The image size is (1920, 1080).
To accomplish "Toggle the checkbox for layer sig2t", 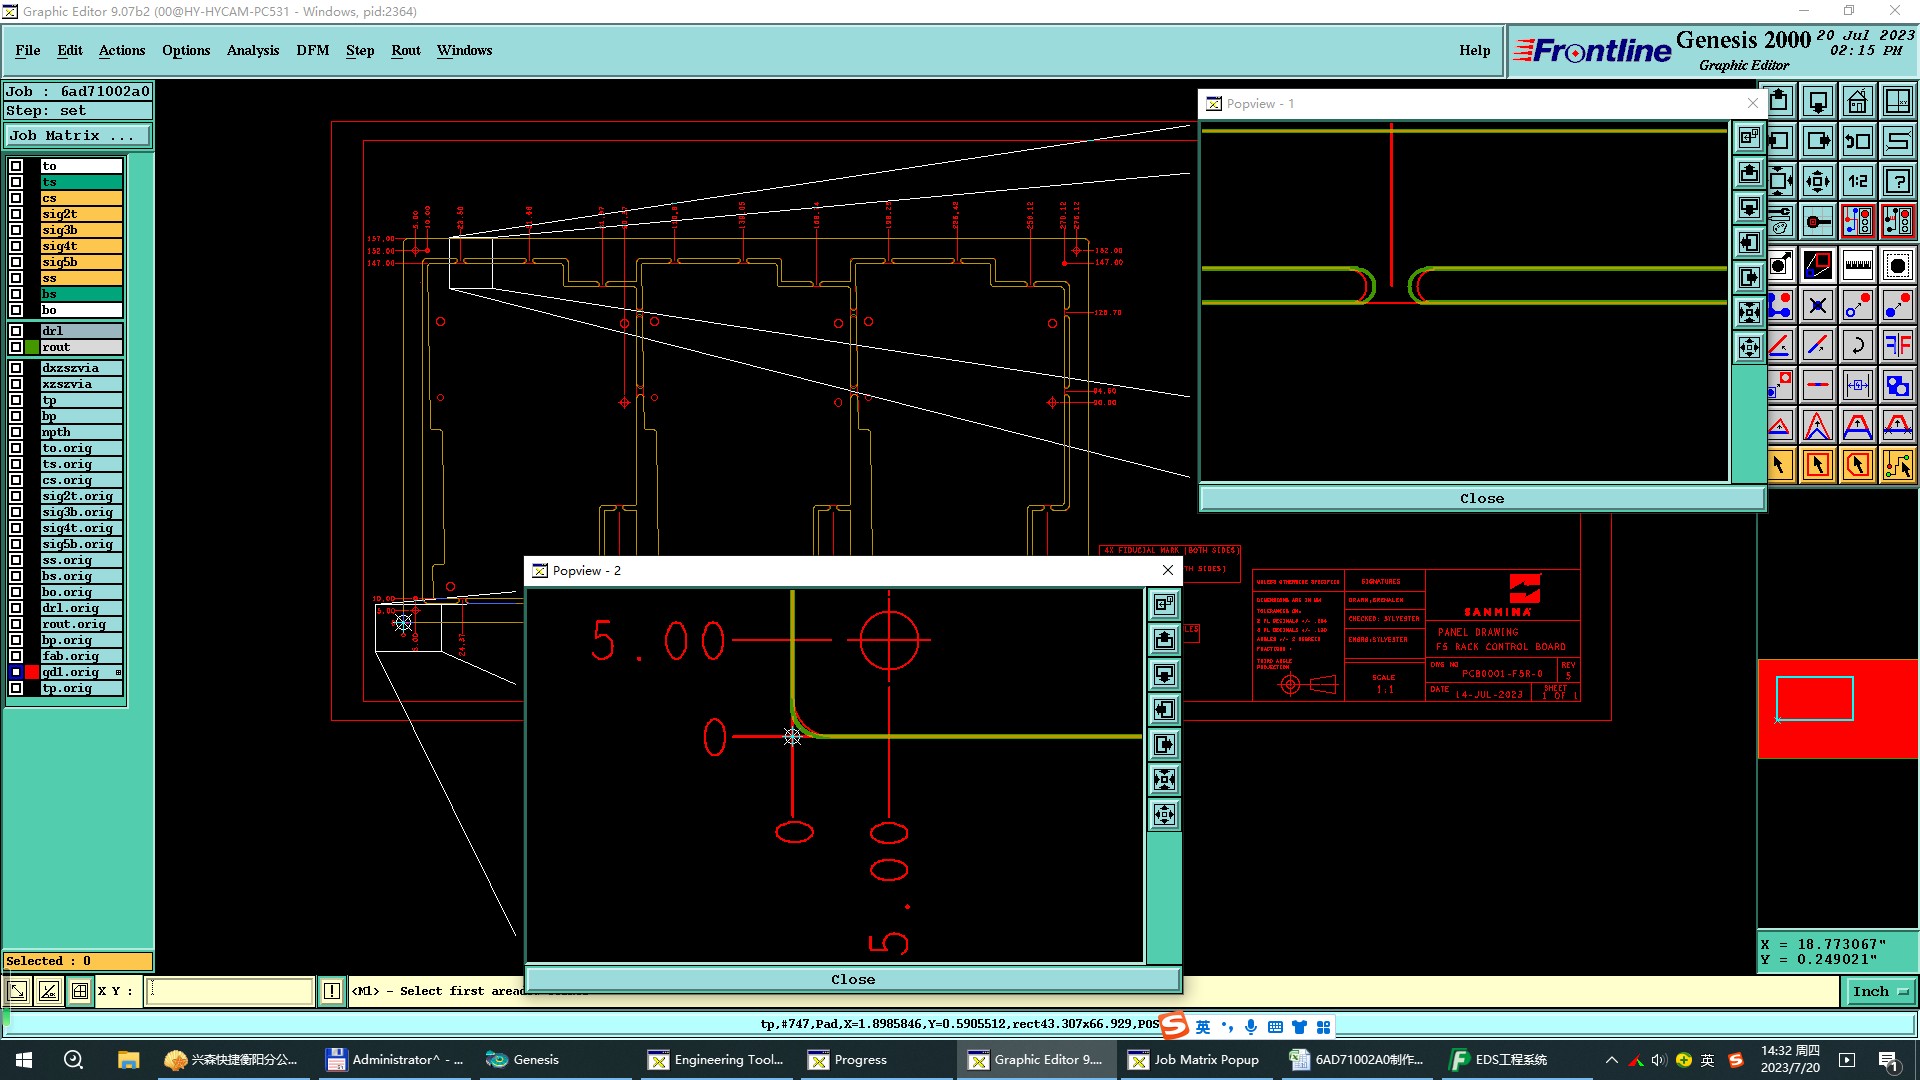I will [16, 214].
